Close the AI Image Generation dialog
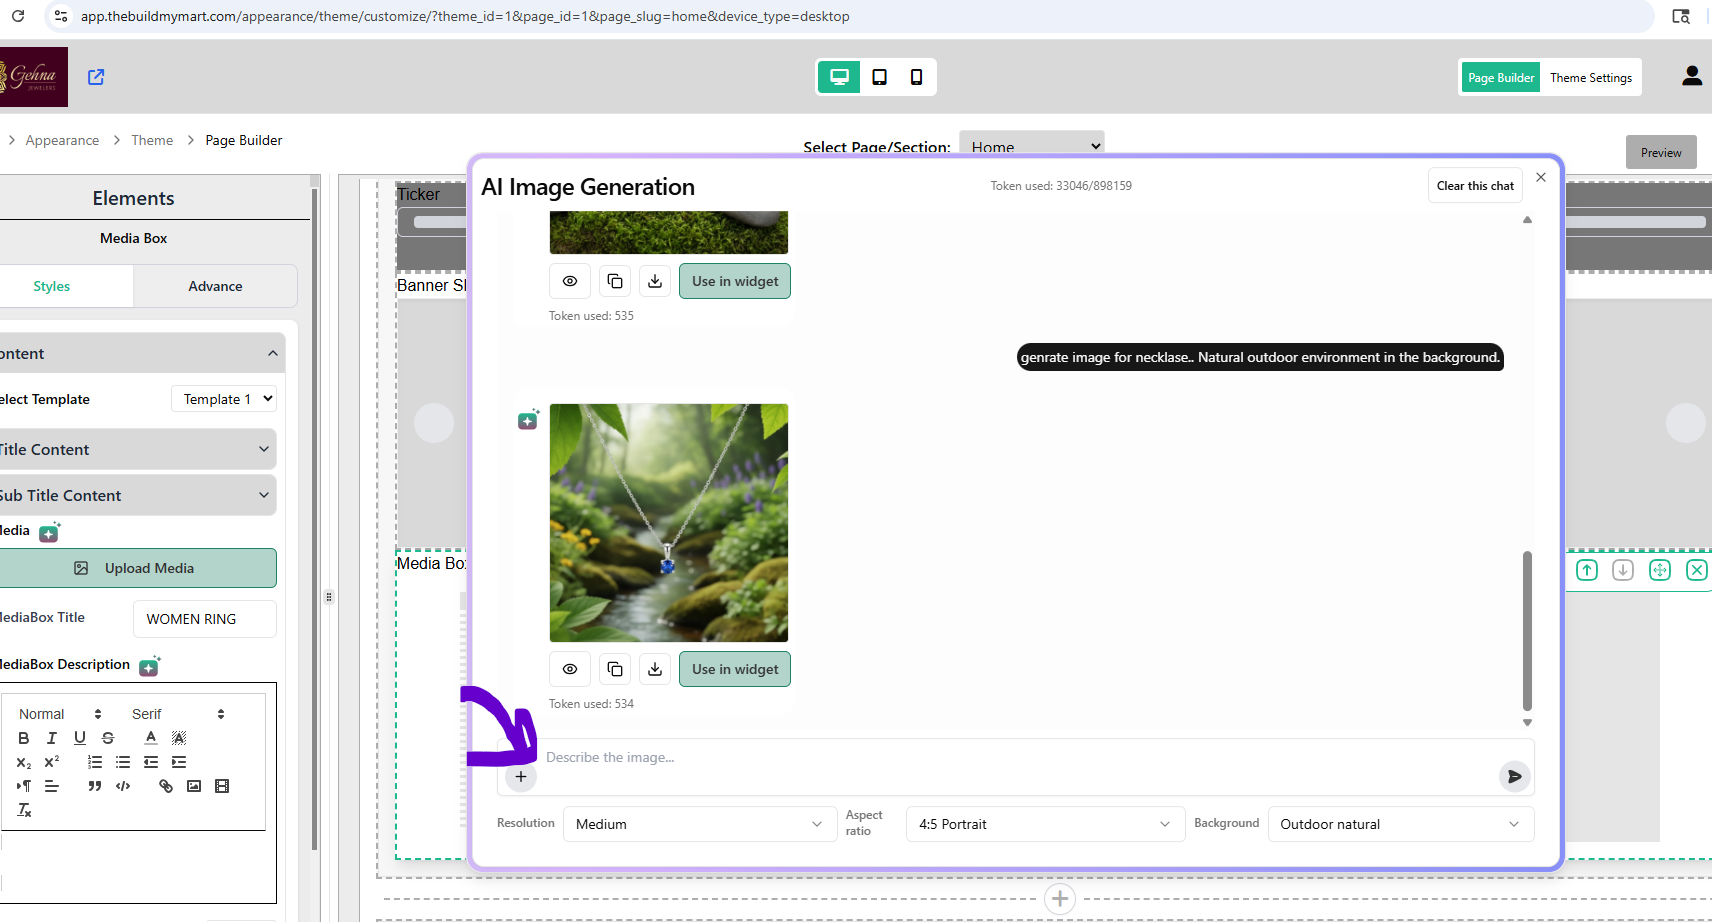The height and width of the screenshot is (922, 1712). point(1541,177)
